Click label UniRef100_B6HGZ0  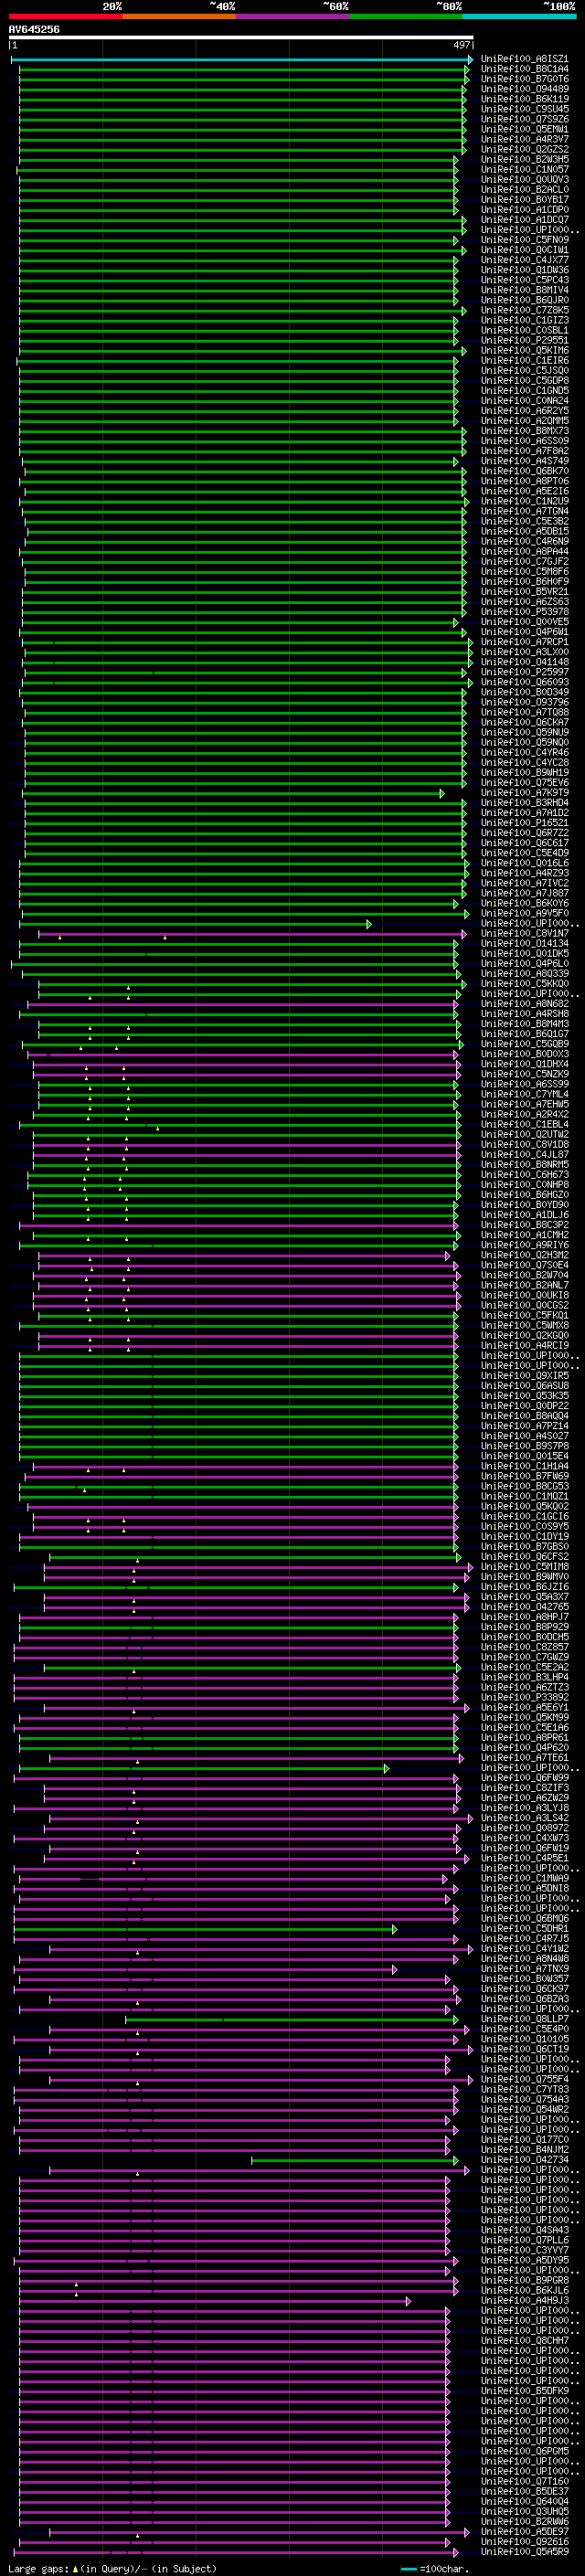pyautogui.click(x=524, y=1194)
